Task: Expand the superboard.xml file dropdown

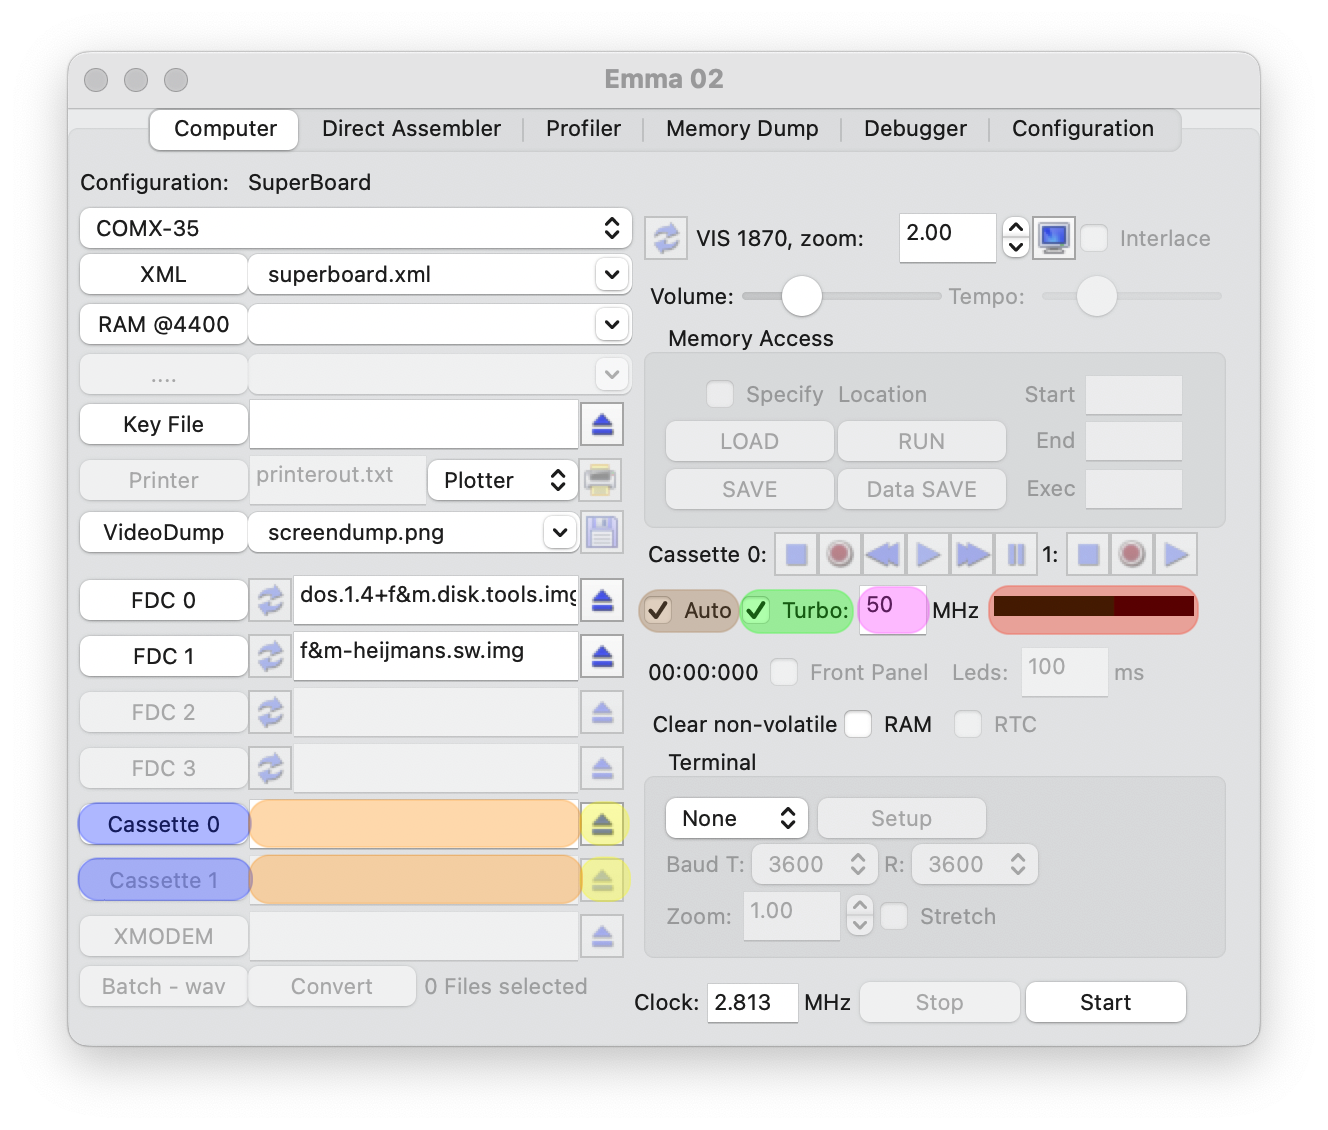Action: click(611, 274)
